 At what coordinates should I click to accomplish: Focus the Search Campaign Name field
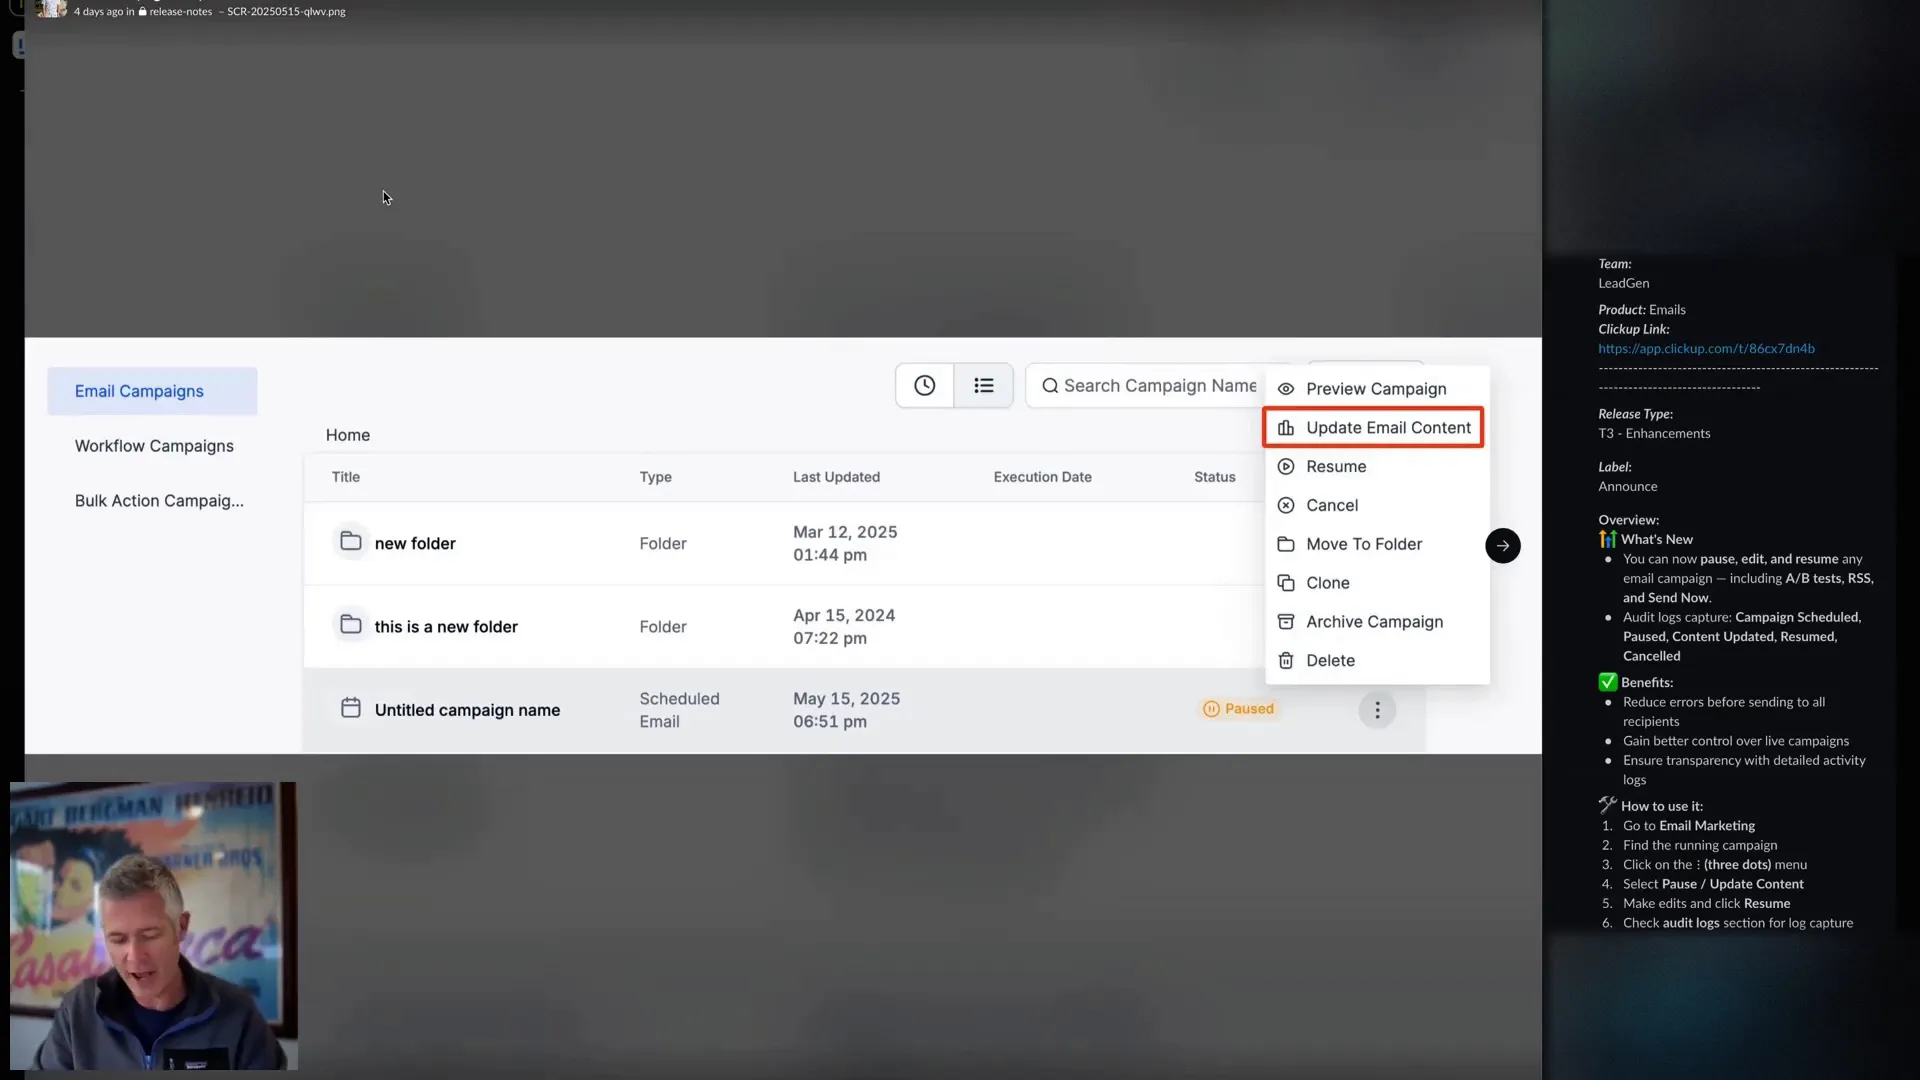[x=1145, y=386]
